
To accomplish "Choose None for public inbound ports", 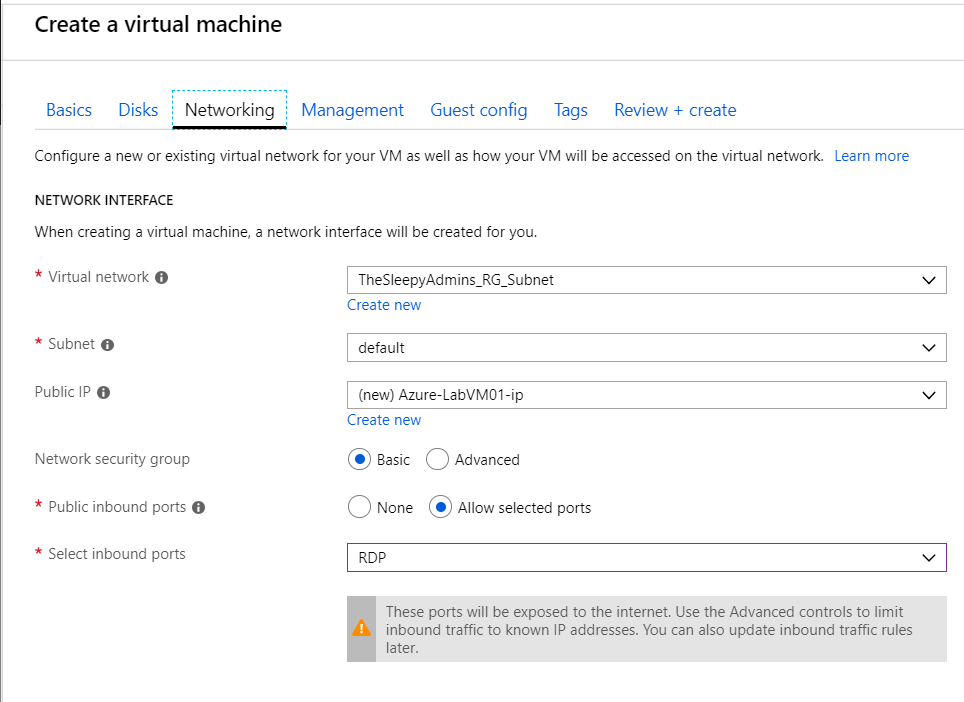I will tap(360, 508).
